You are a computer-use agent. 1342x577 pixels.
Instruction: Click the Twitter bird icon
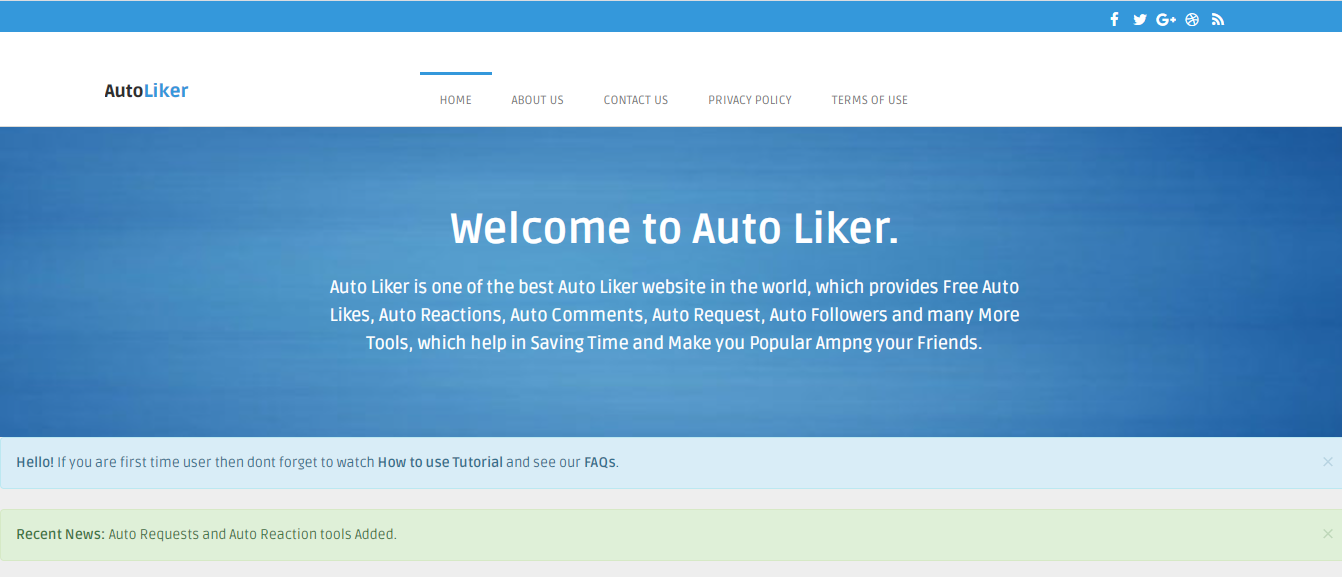click(x=1140, y=19)
